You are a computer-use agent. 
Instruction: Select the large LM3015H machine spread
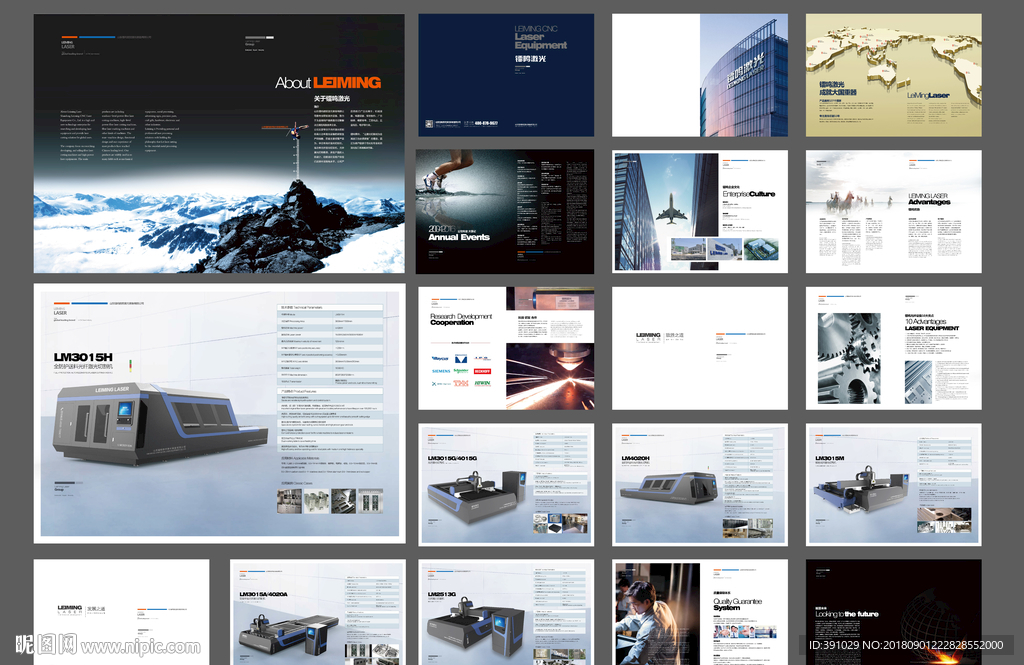point(219,413)
